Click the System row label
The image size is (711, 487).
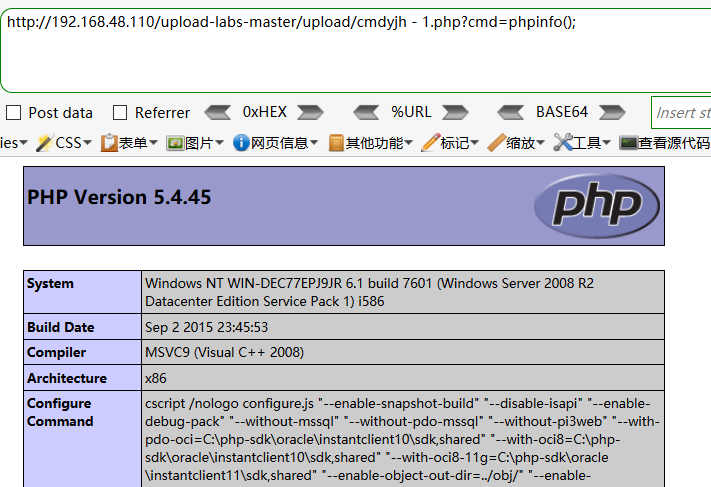(50, 283)
